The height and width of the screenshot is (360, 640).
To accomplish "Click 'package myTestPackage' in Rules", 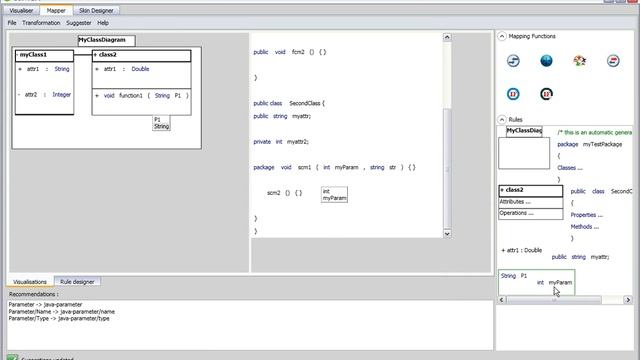I will pos(590,144).
